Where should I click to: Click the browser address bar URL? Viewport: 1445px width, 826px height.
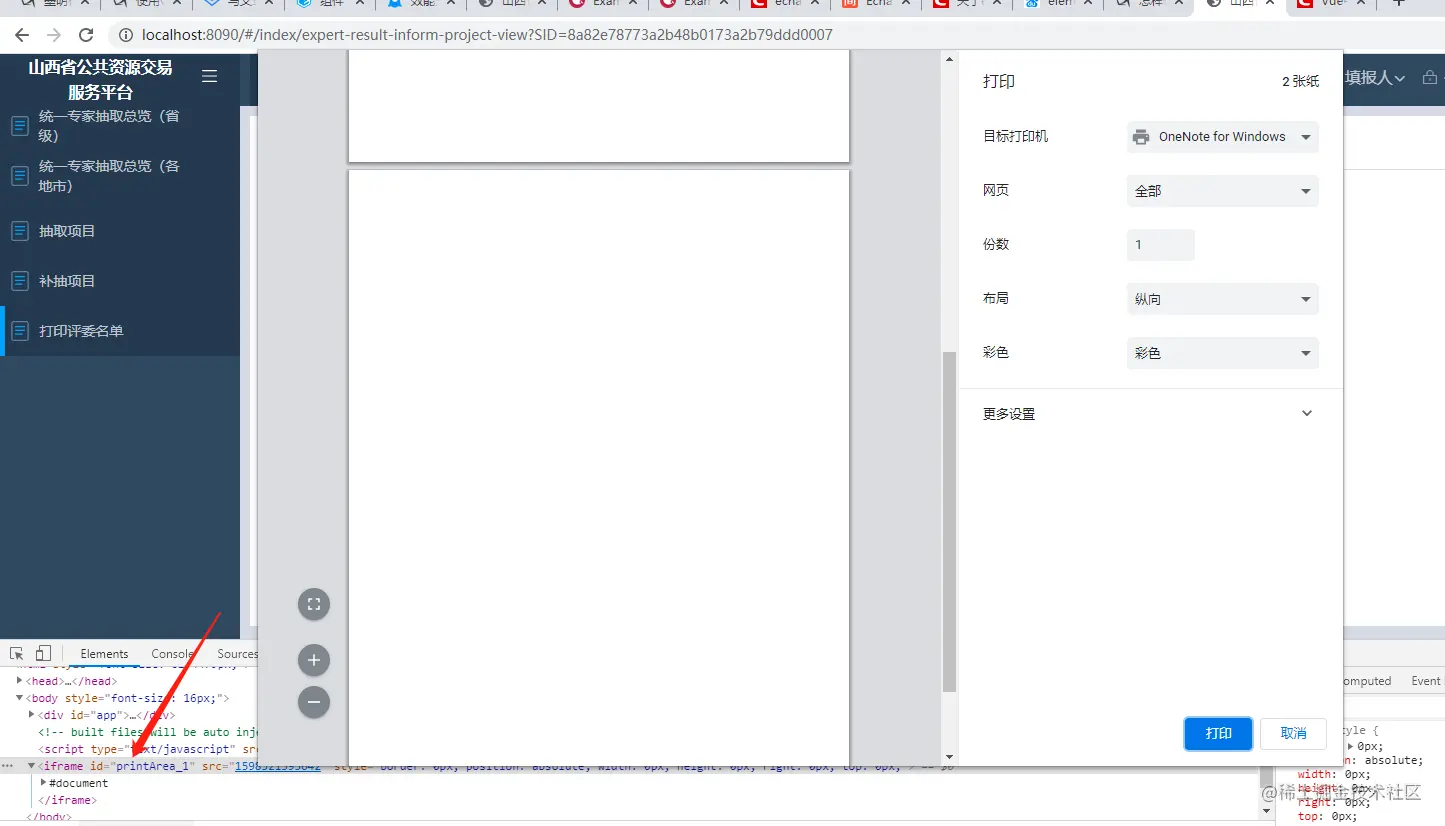tap(487, 35)
